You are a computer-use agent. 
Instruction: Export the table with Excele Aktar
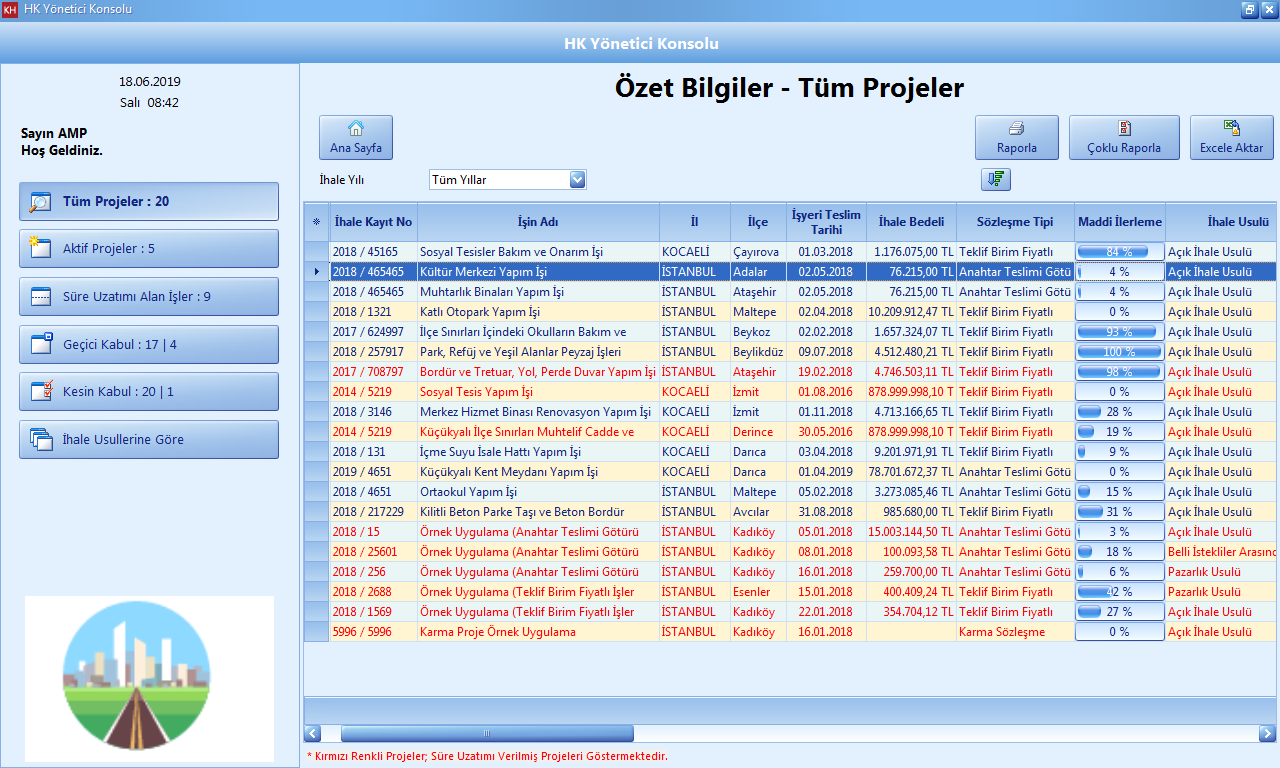(x=1231, y=137)
